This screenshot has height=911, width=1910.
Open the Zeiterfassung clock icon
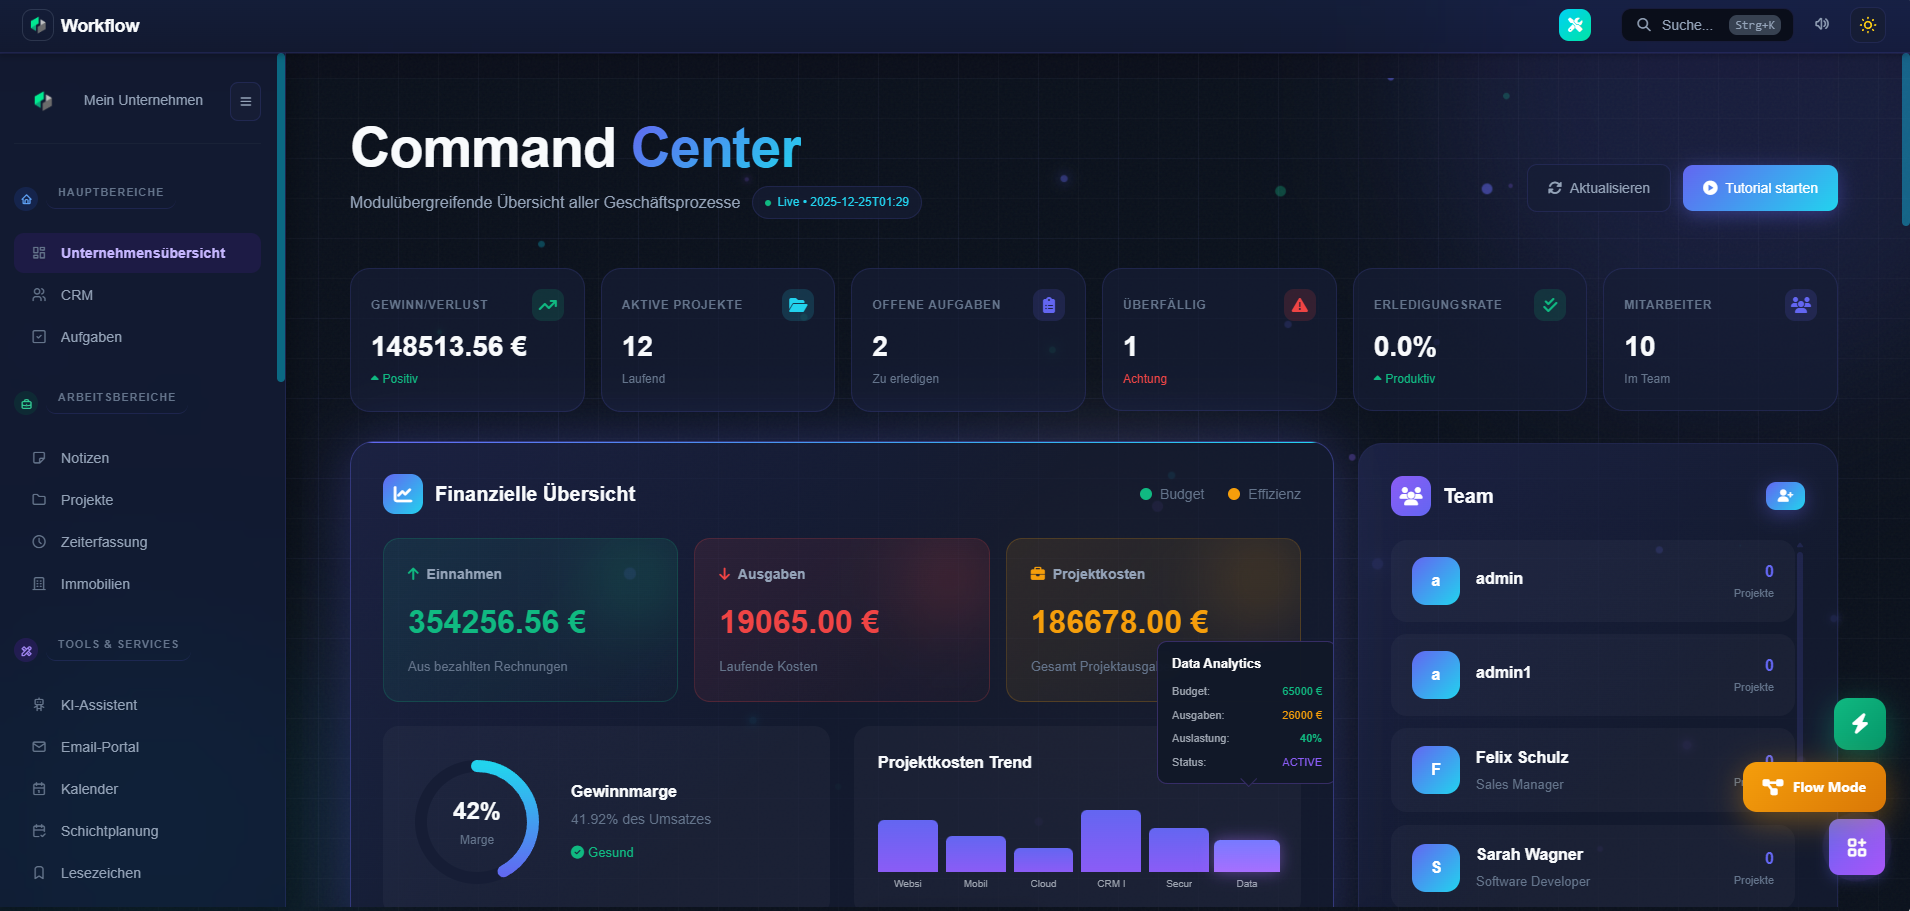point(38,542)
